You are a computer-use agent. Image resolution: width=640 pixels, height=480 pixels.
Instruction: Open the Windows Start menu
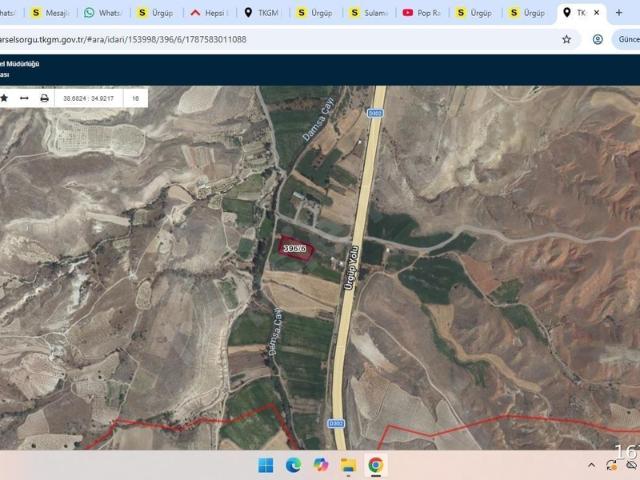266,465
